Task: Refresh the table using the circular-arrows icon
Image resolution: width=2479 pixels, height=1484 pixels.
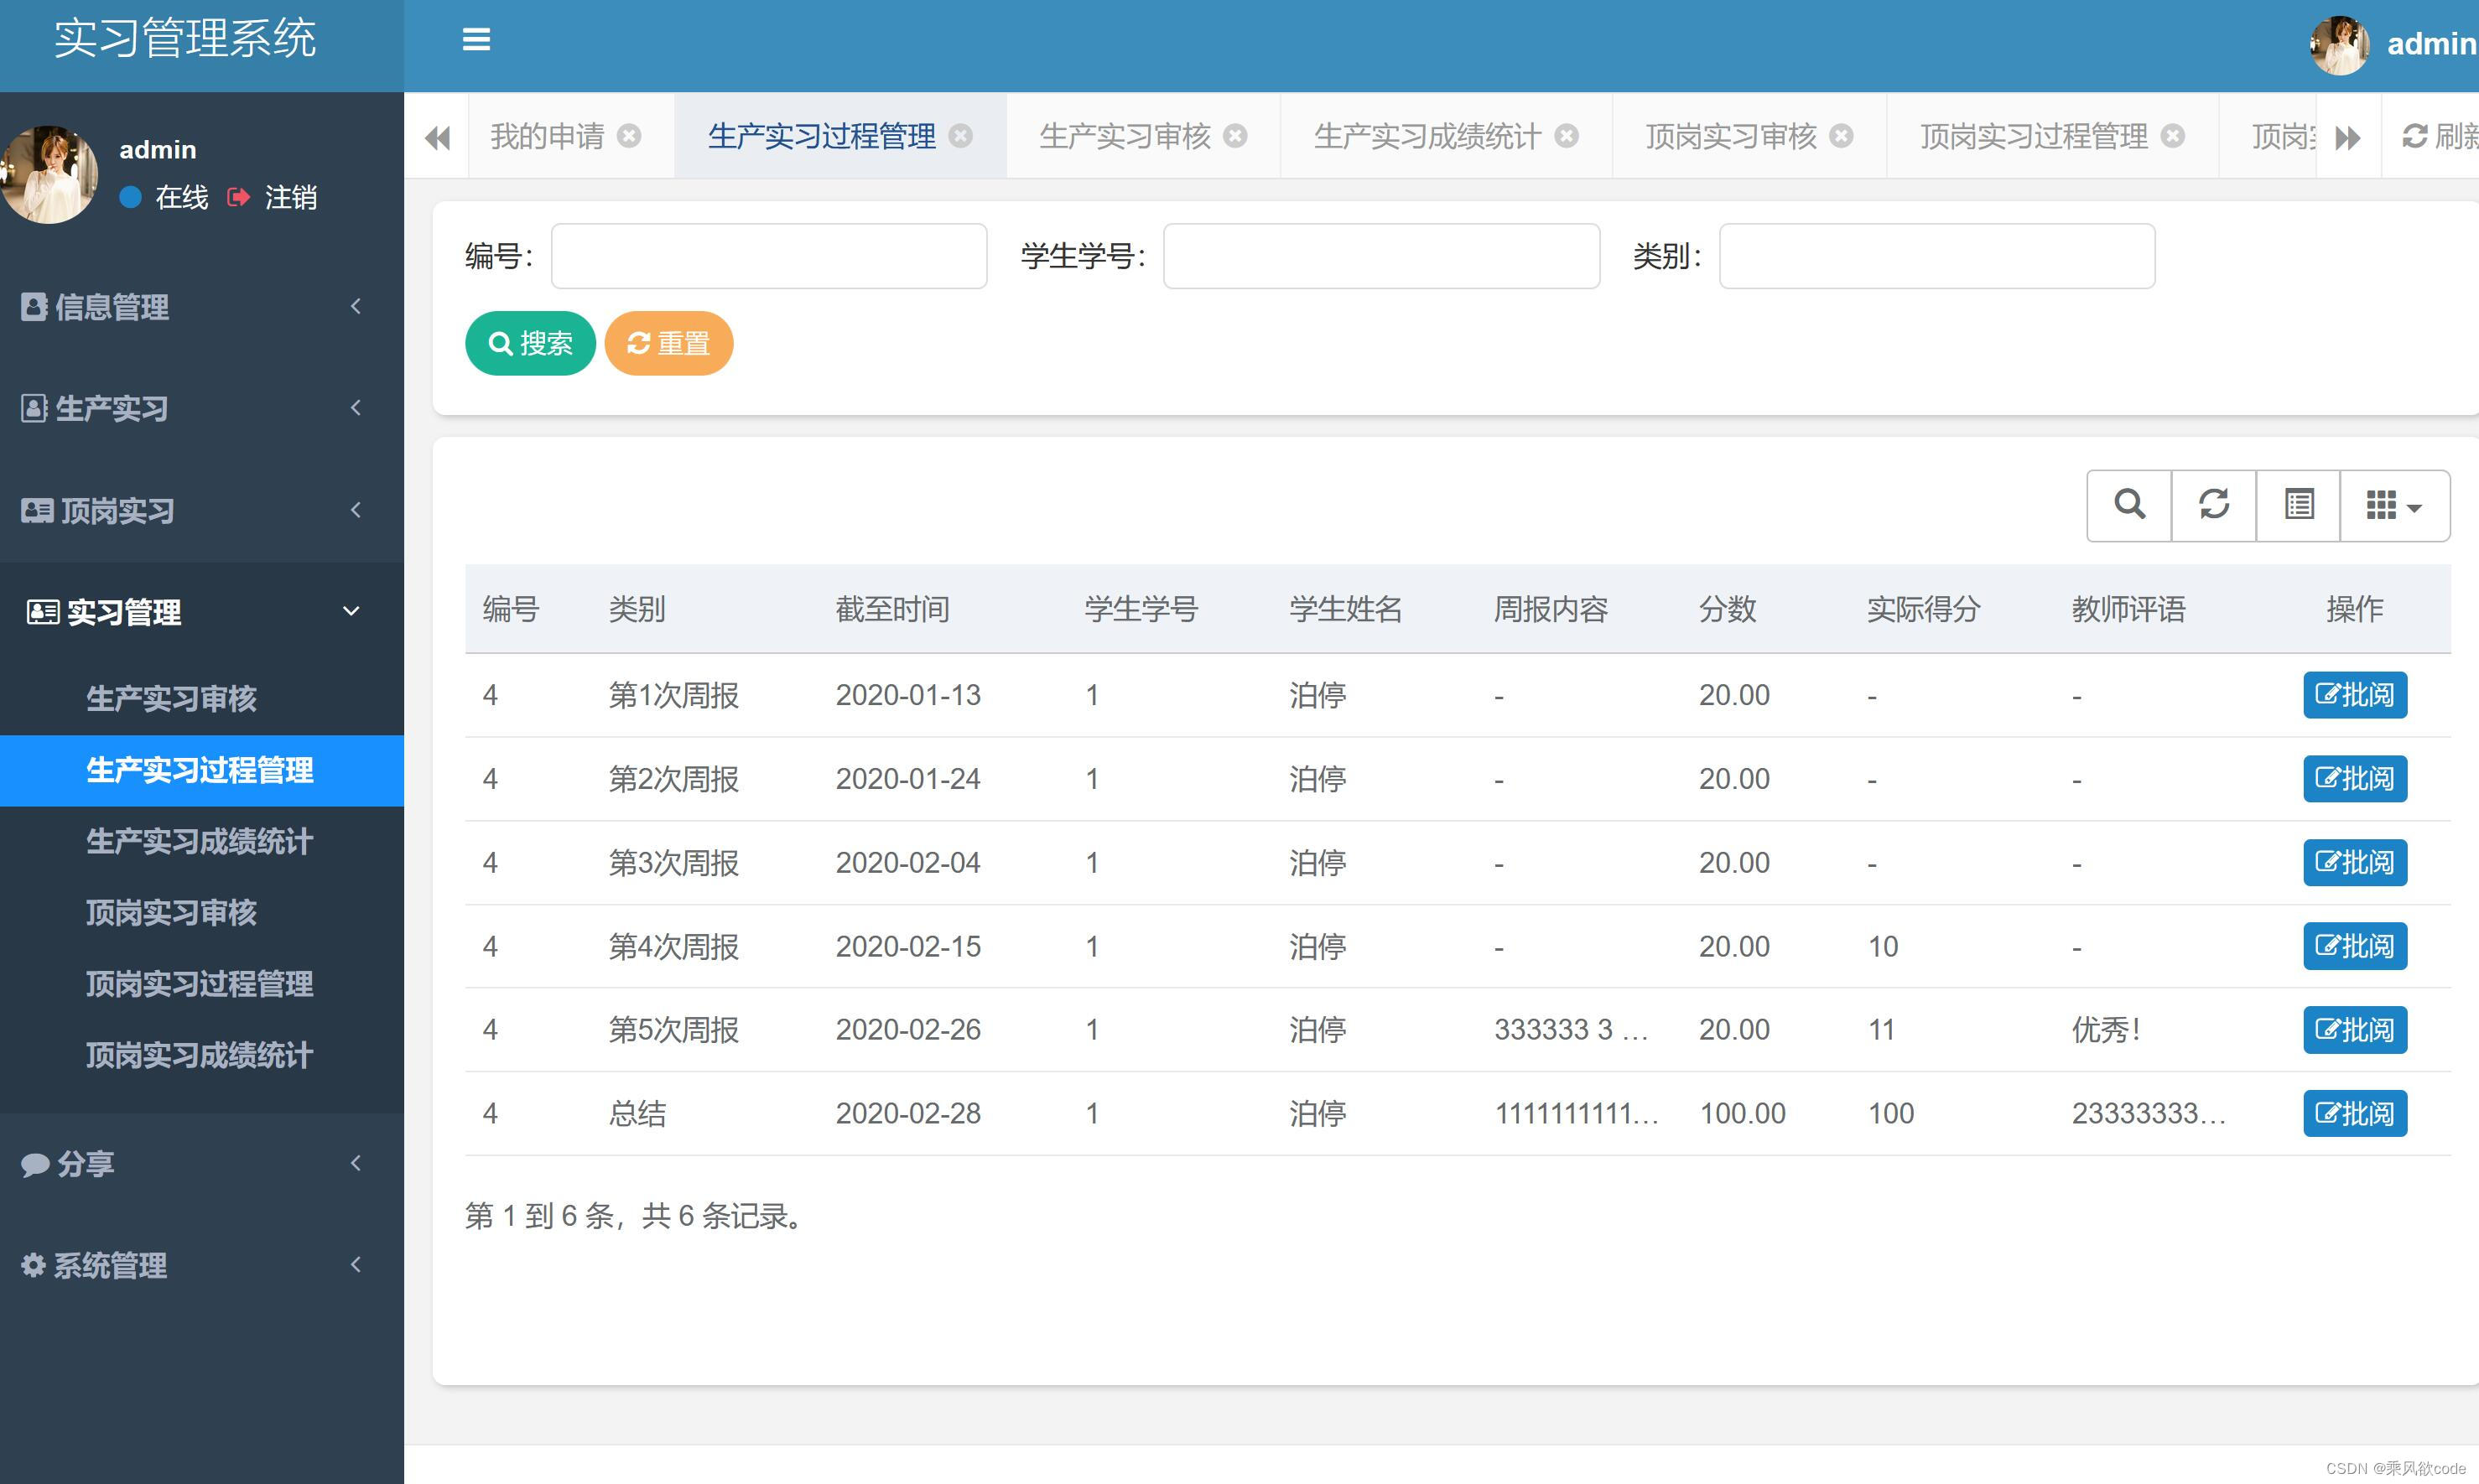Action: click(2213, 505)
